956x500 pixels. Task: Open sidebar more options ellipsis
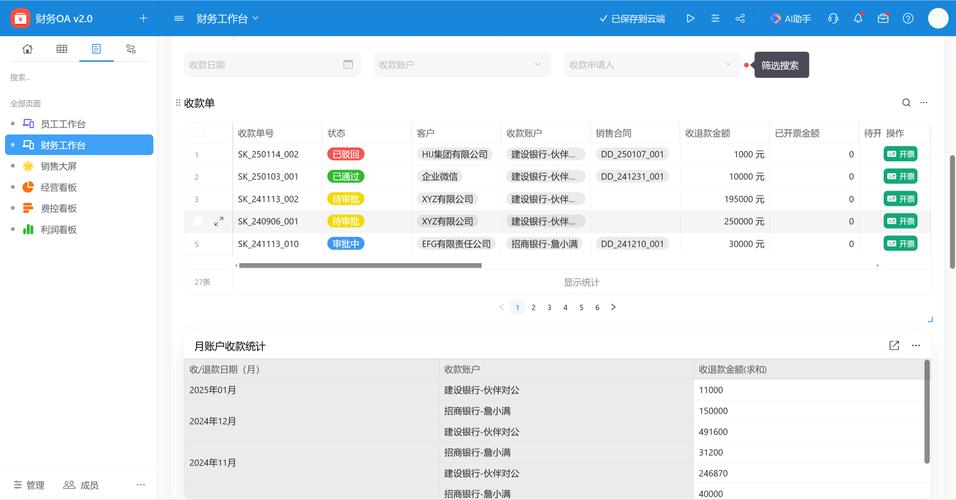pyautogui.click(x=141, y=485)
